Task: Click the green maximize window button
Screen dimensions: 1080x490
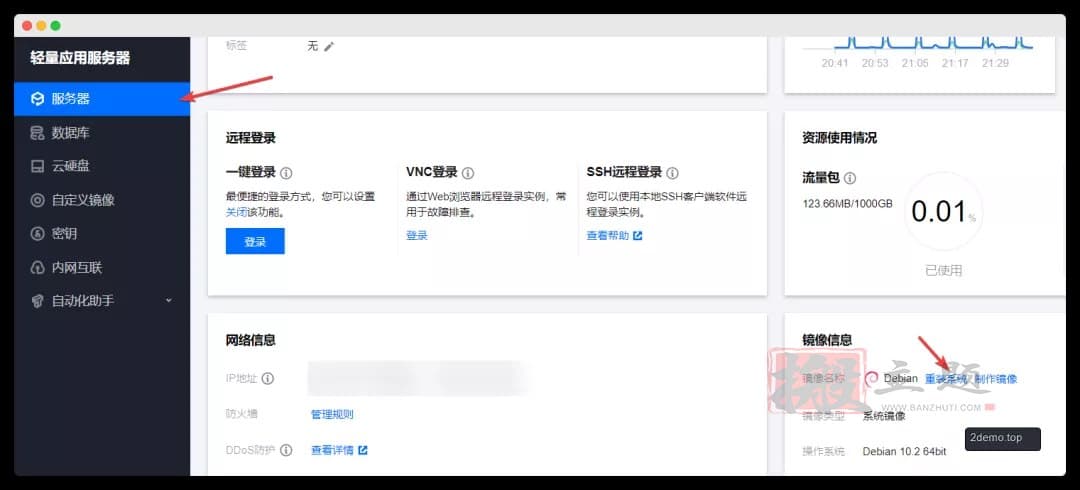Action: 56,25
